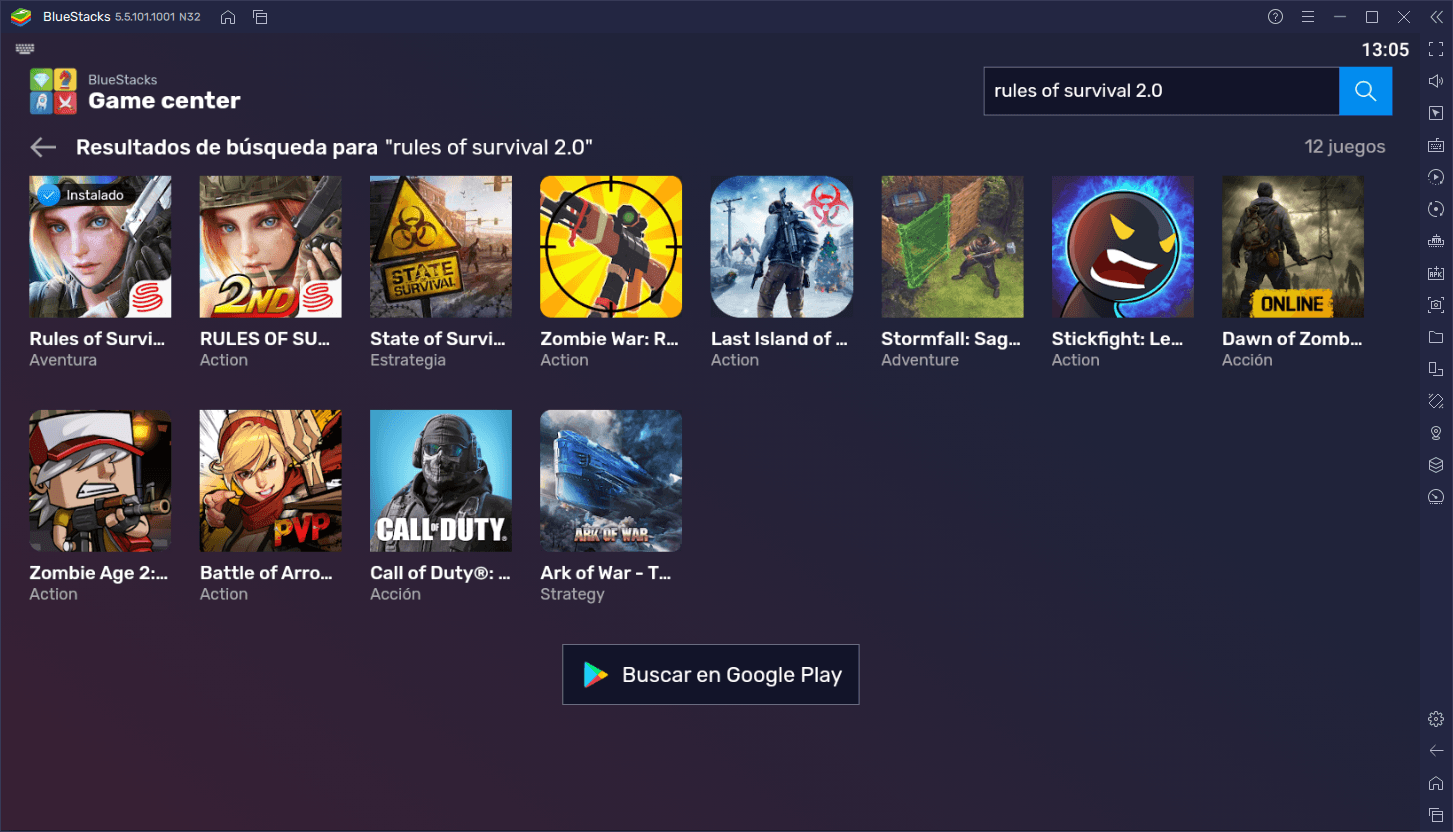The width and height of the screenshot is (1453, 832).
Task: Click the 'Strategy' label under Ark of War
Action: [x=572, y=594]
